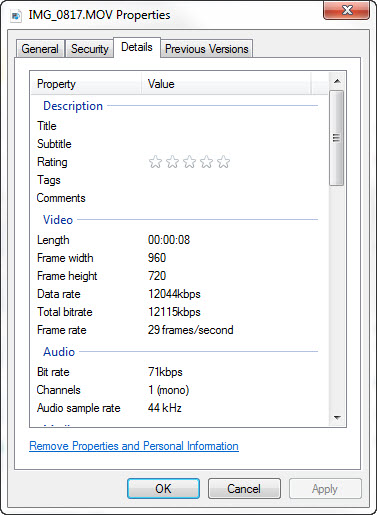Click the Length property label
Image resolution: width=377 pixels, height=515 pixels.
coord(53,240)
